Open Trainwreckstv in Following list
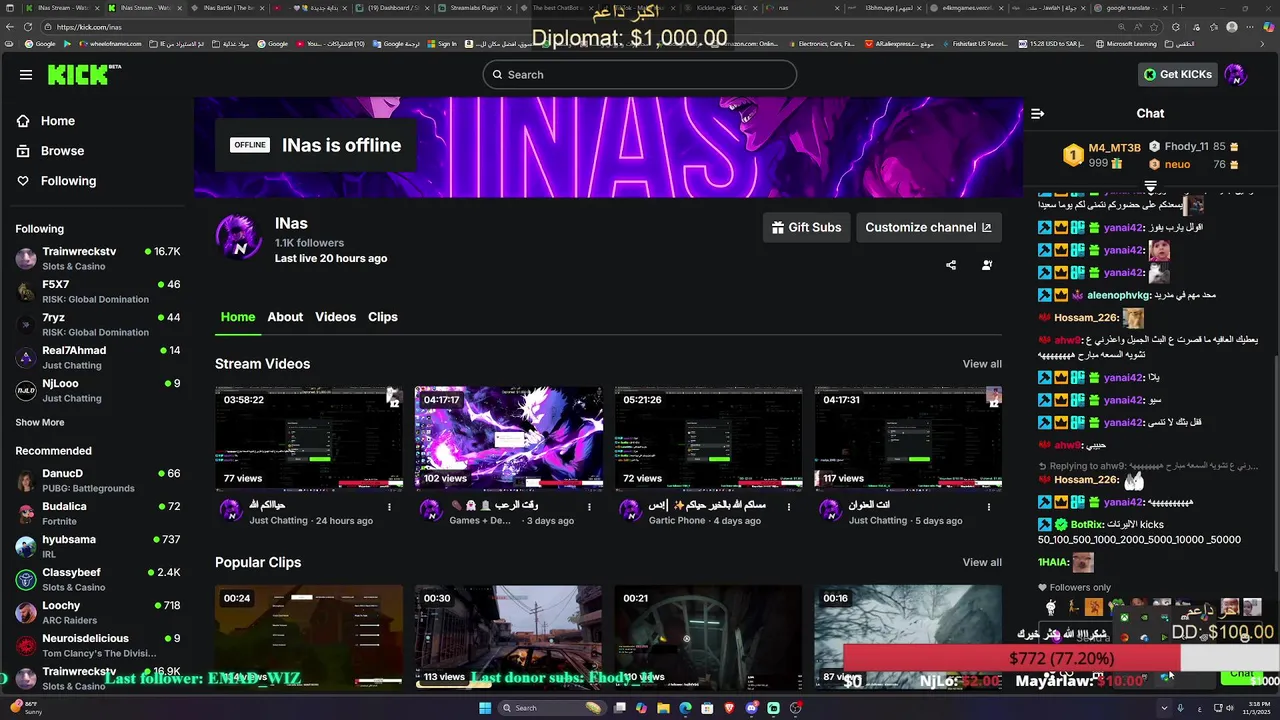This screenshot has height=720, width=1280. tap(97, 259)
